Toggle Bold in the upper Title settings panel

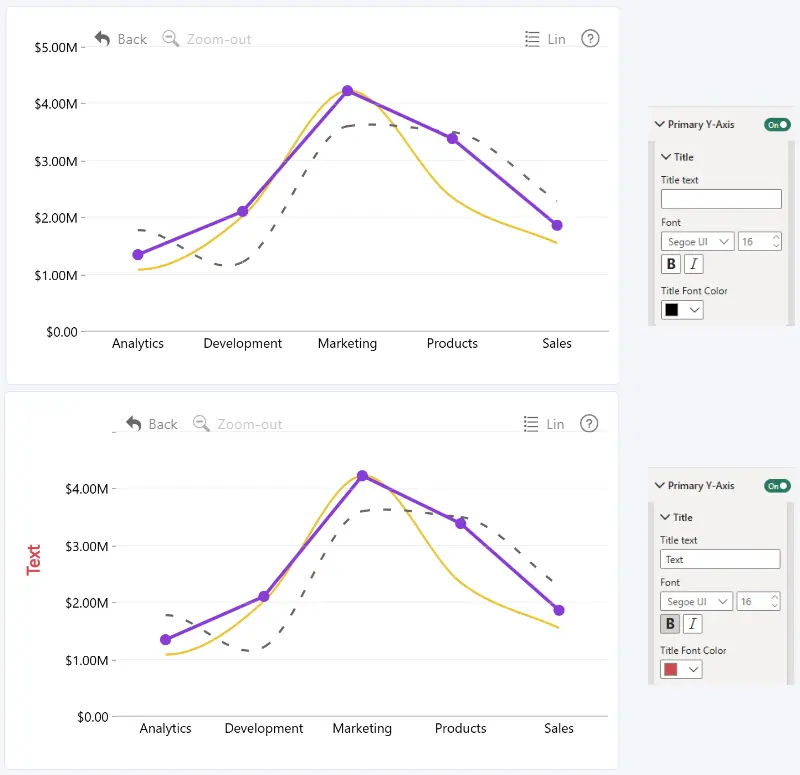(671, 264)
